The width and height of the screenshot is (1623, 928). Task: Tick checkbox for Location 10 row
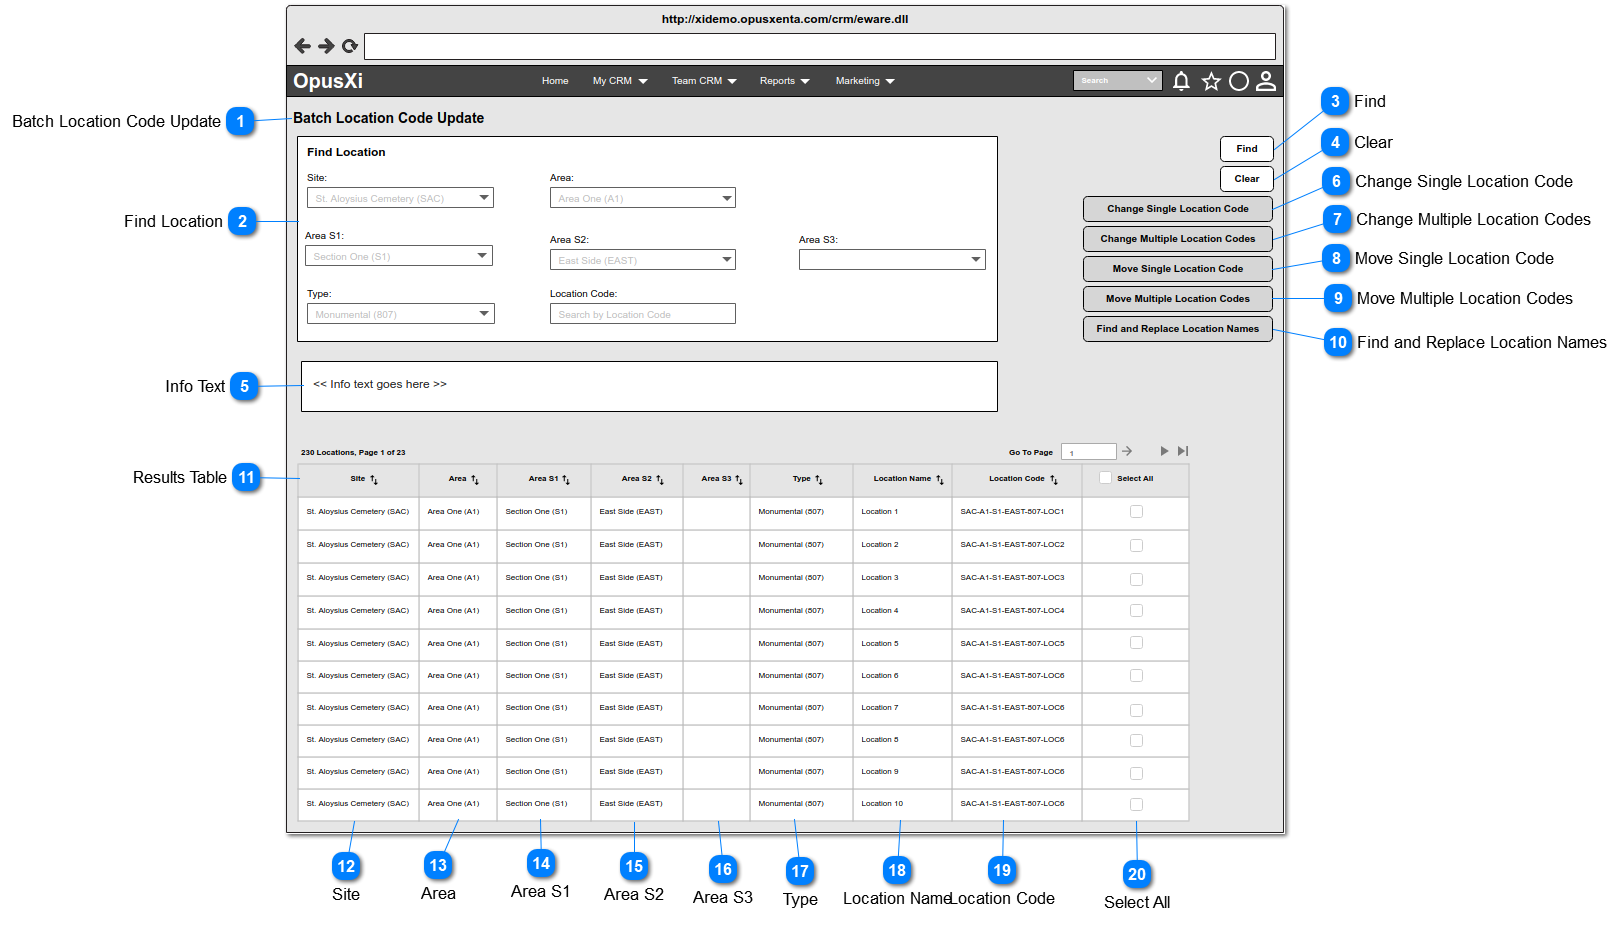point(1136,804)
